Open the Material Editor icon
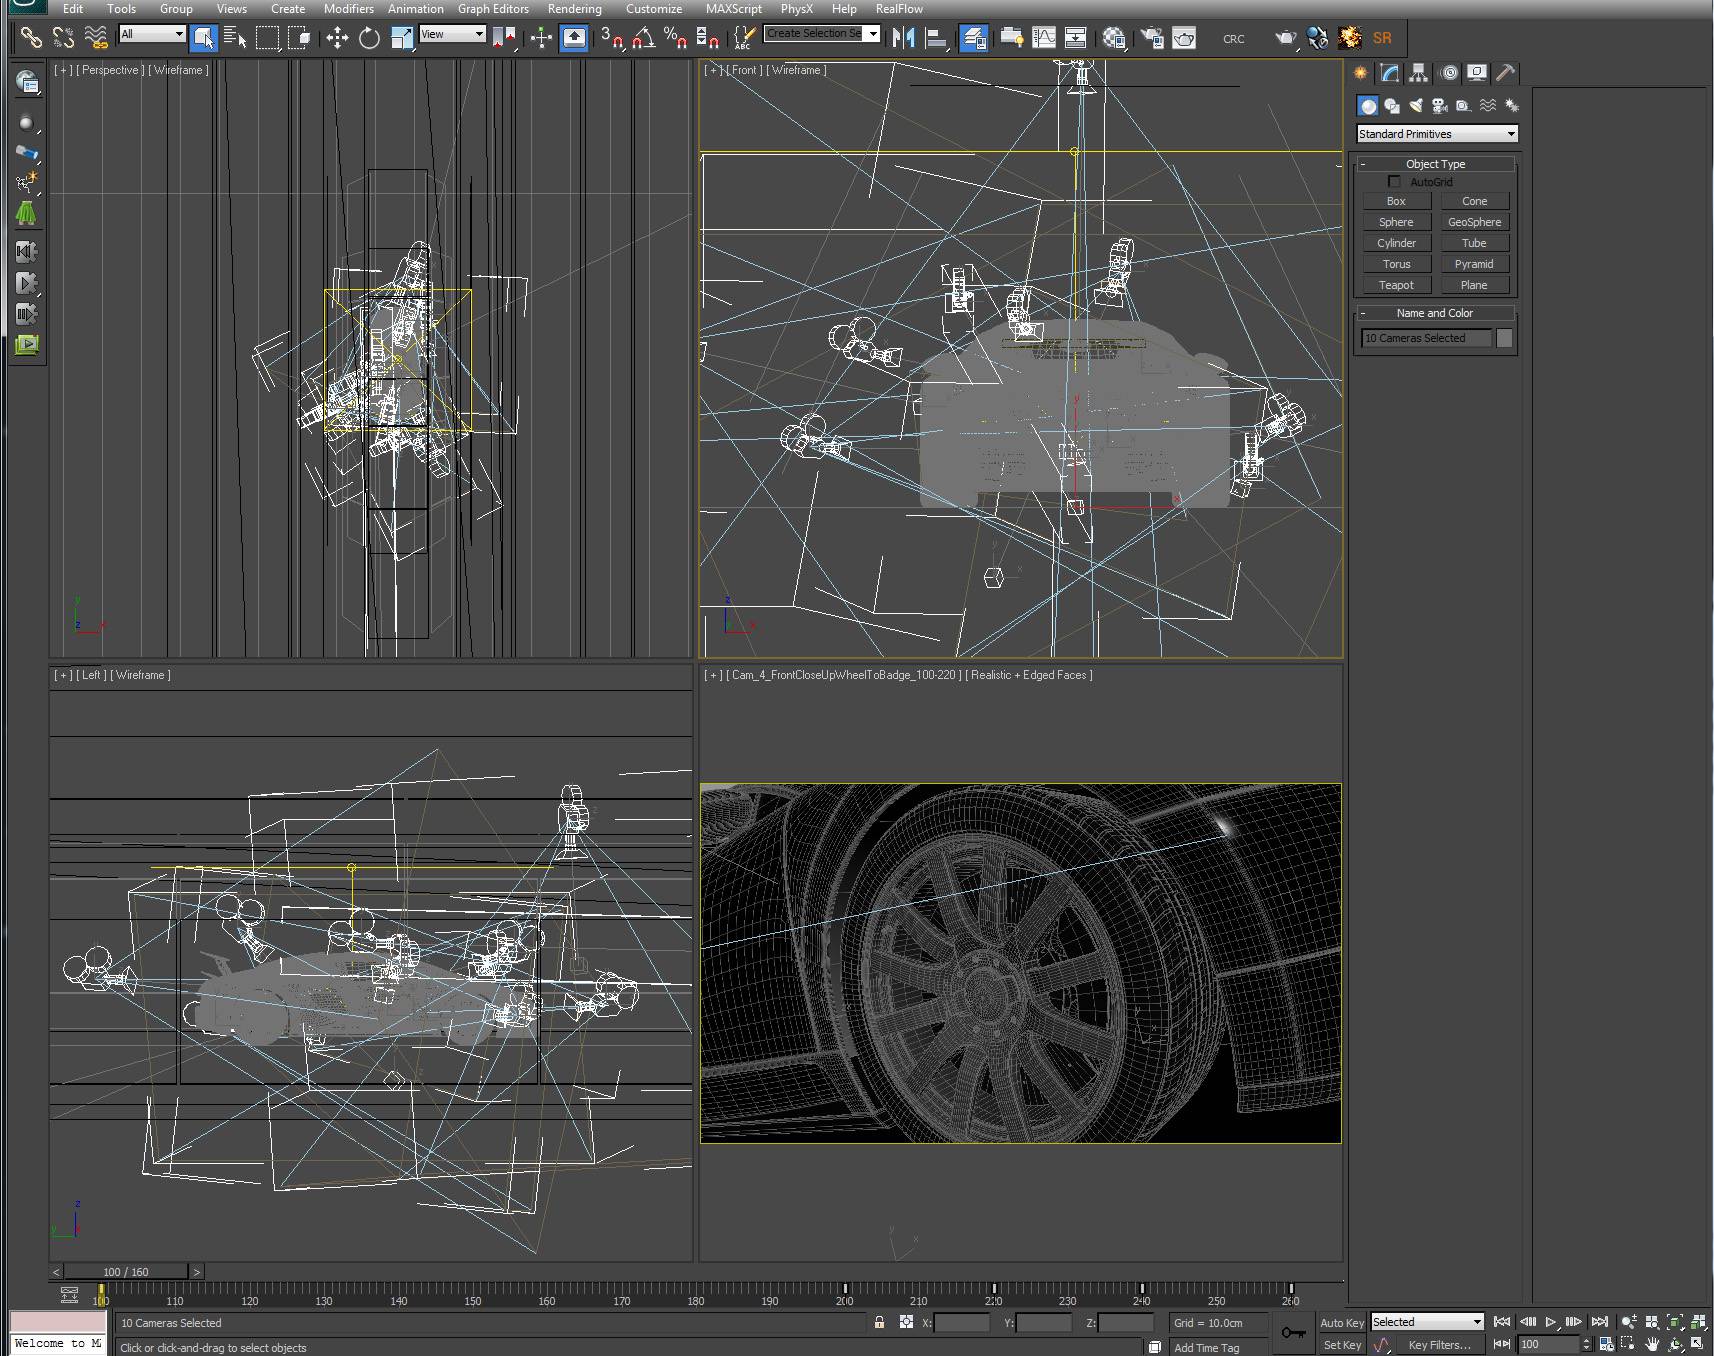 point(1114,38)
